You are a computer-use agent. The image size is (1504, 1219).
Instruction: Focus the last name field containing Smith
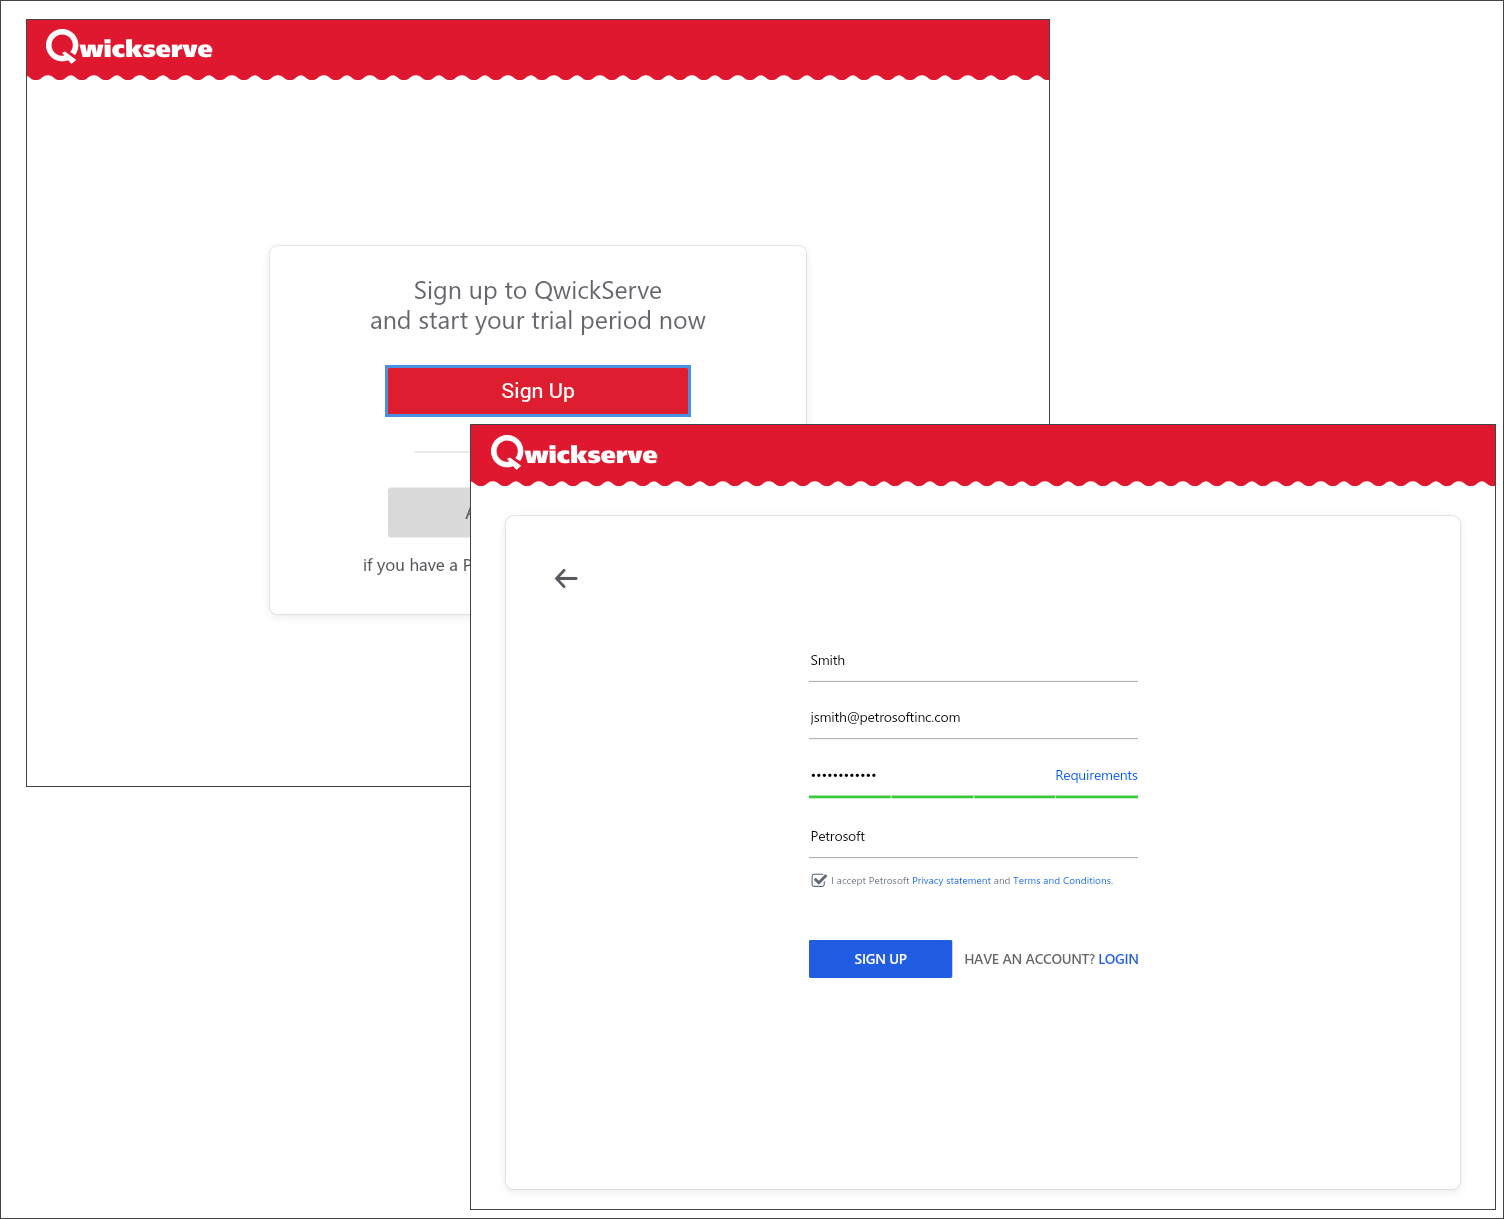(x=972, y=661)
